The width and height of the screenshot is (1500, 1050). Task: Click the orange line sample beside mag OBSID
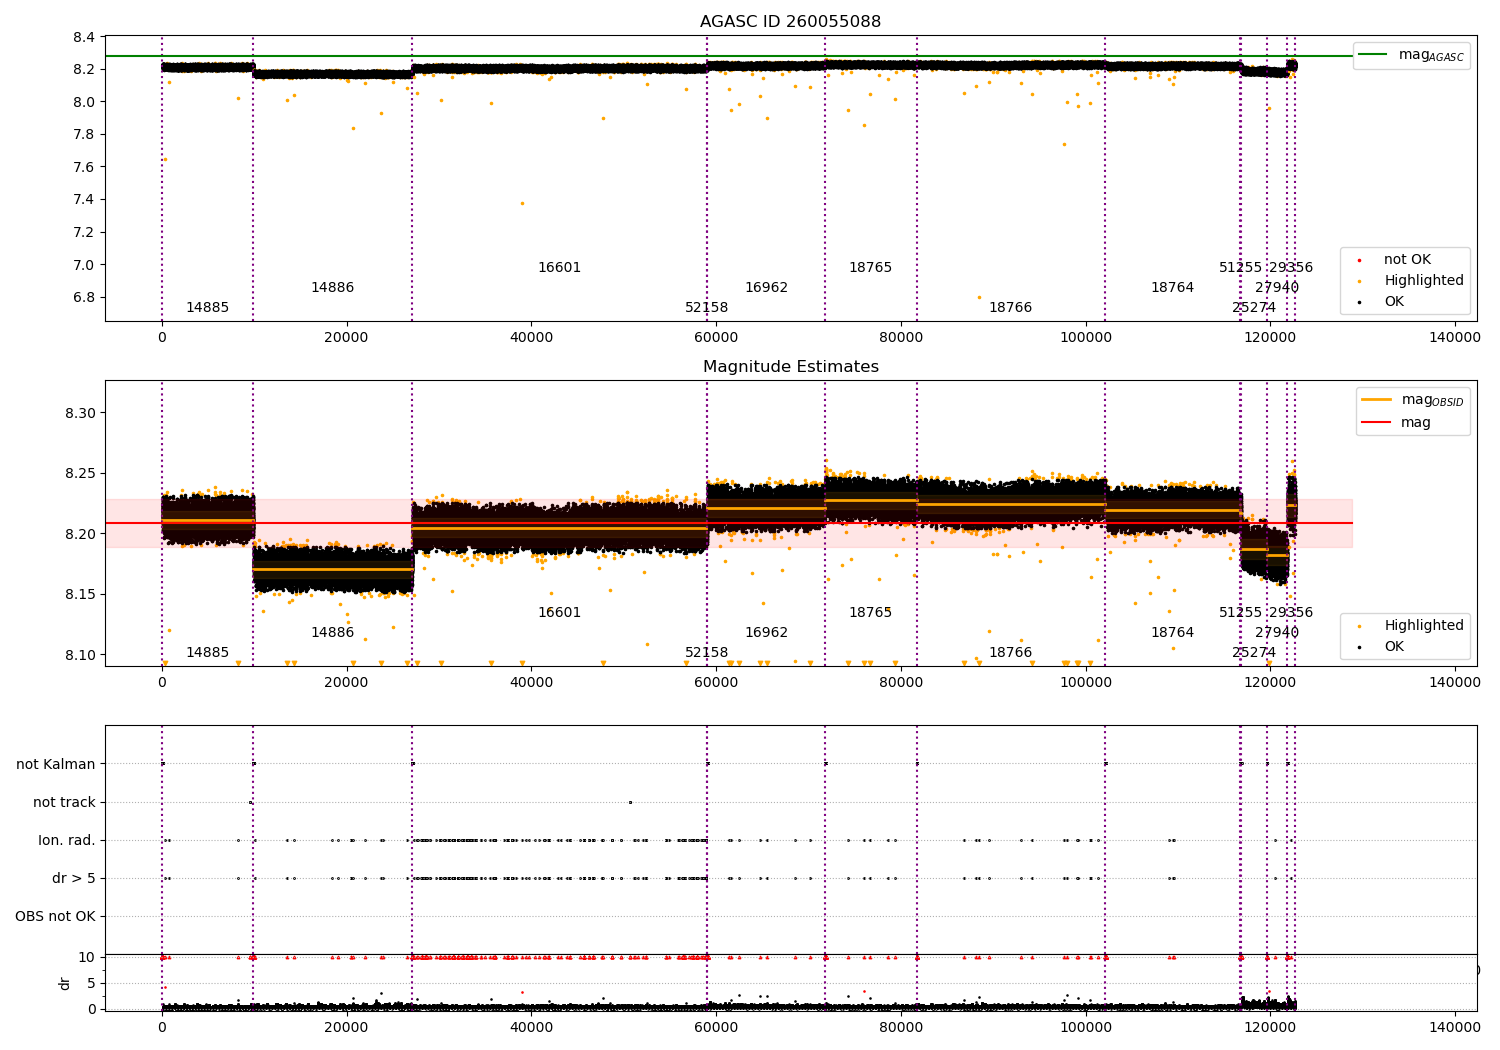click(1377, 400)
